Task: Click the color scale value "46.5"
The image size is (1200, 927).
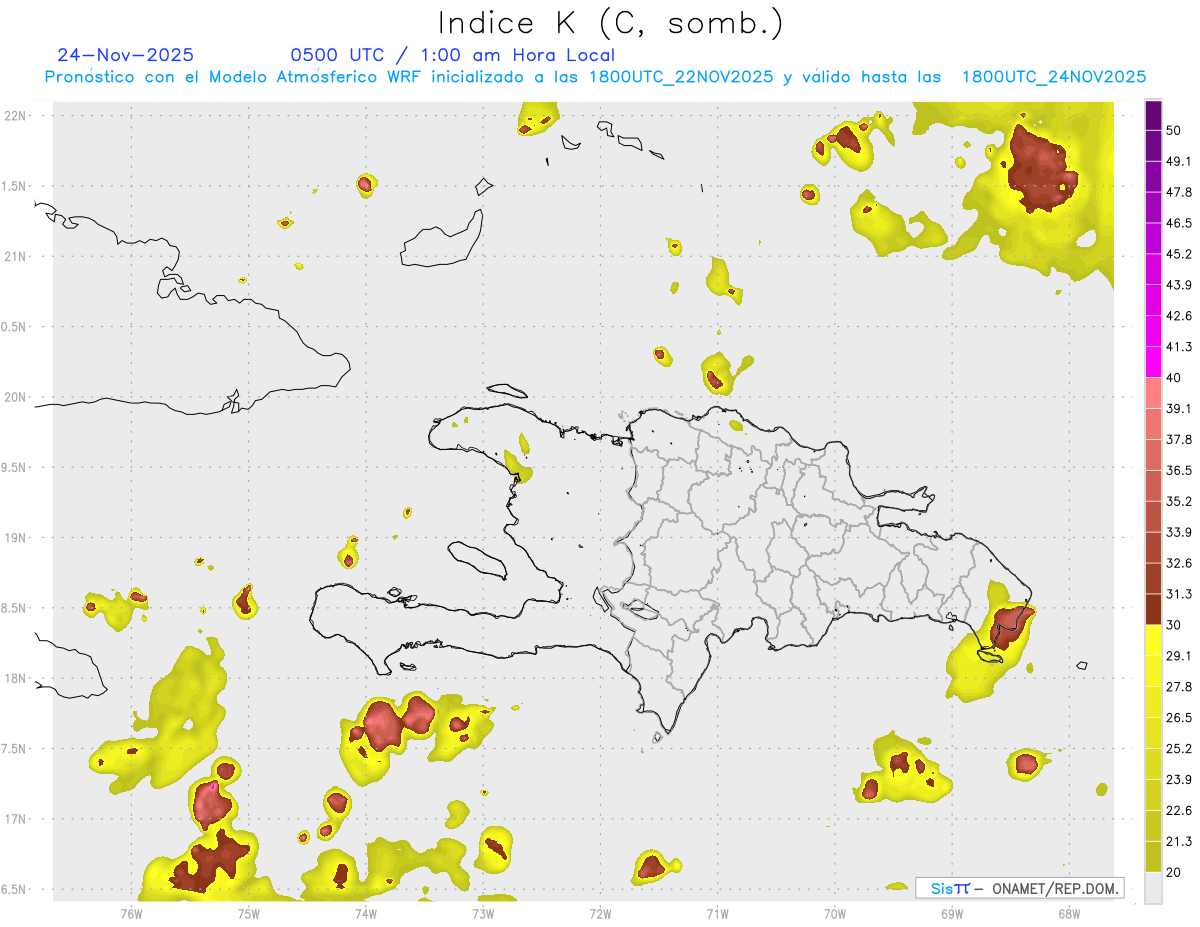Action: pyautogui.click(x=1178, y=223)
